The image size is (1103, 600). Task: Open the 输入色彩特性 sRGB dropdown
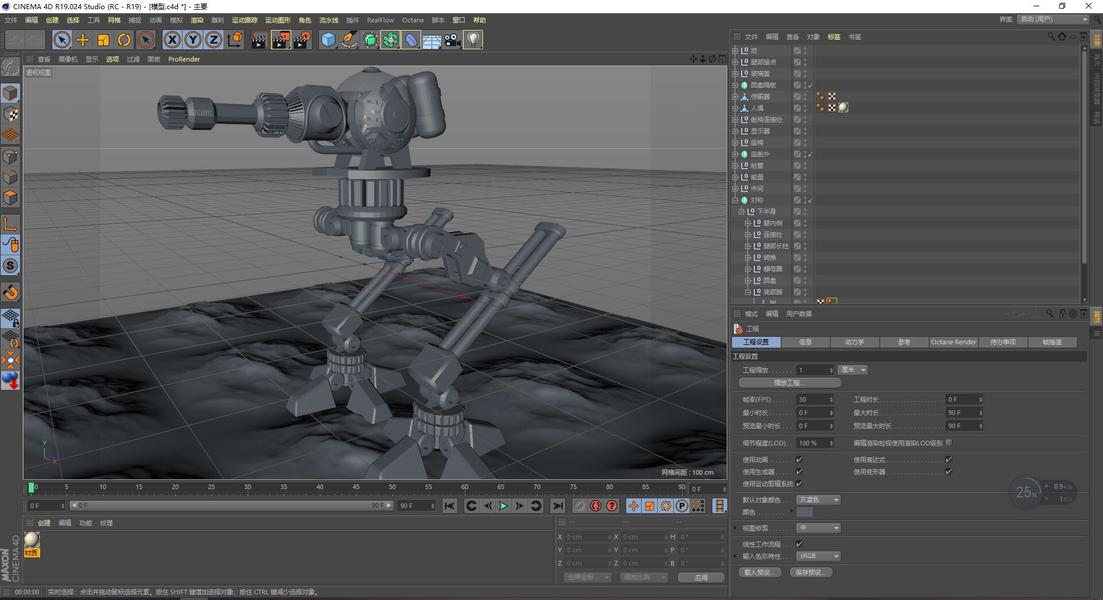(x=819, y=556)
